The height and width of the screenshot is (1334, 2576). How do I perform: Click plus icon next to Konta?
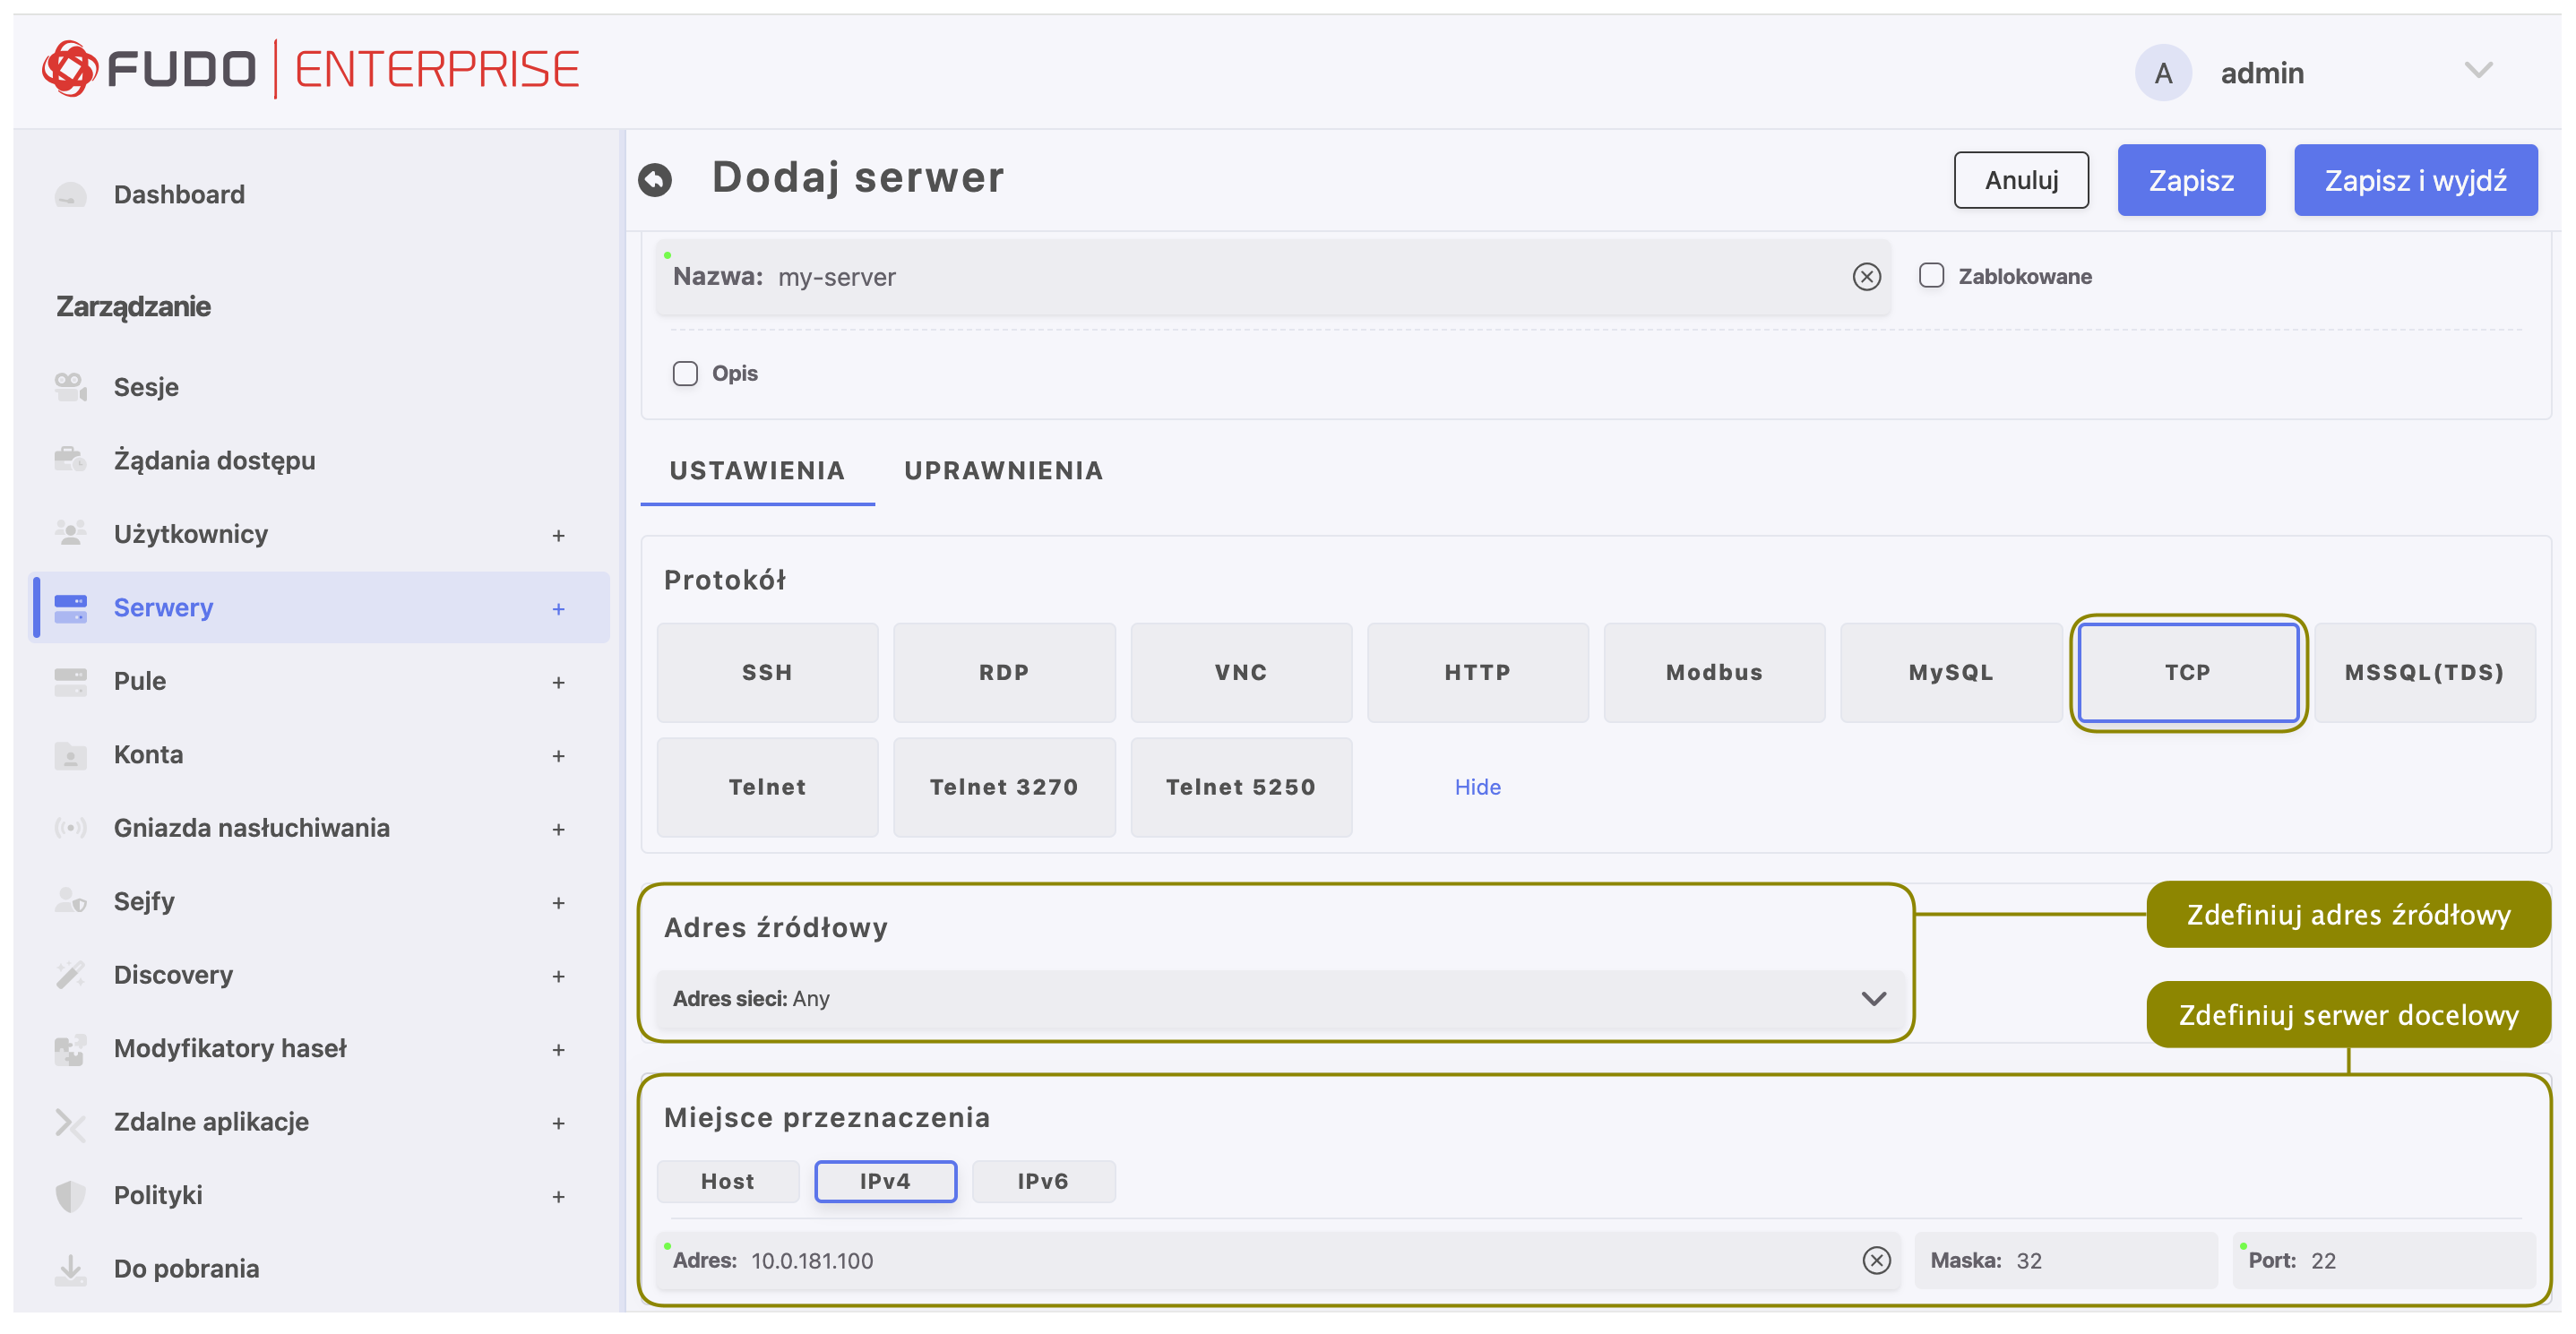click(x=558, y=756)
